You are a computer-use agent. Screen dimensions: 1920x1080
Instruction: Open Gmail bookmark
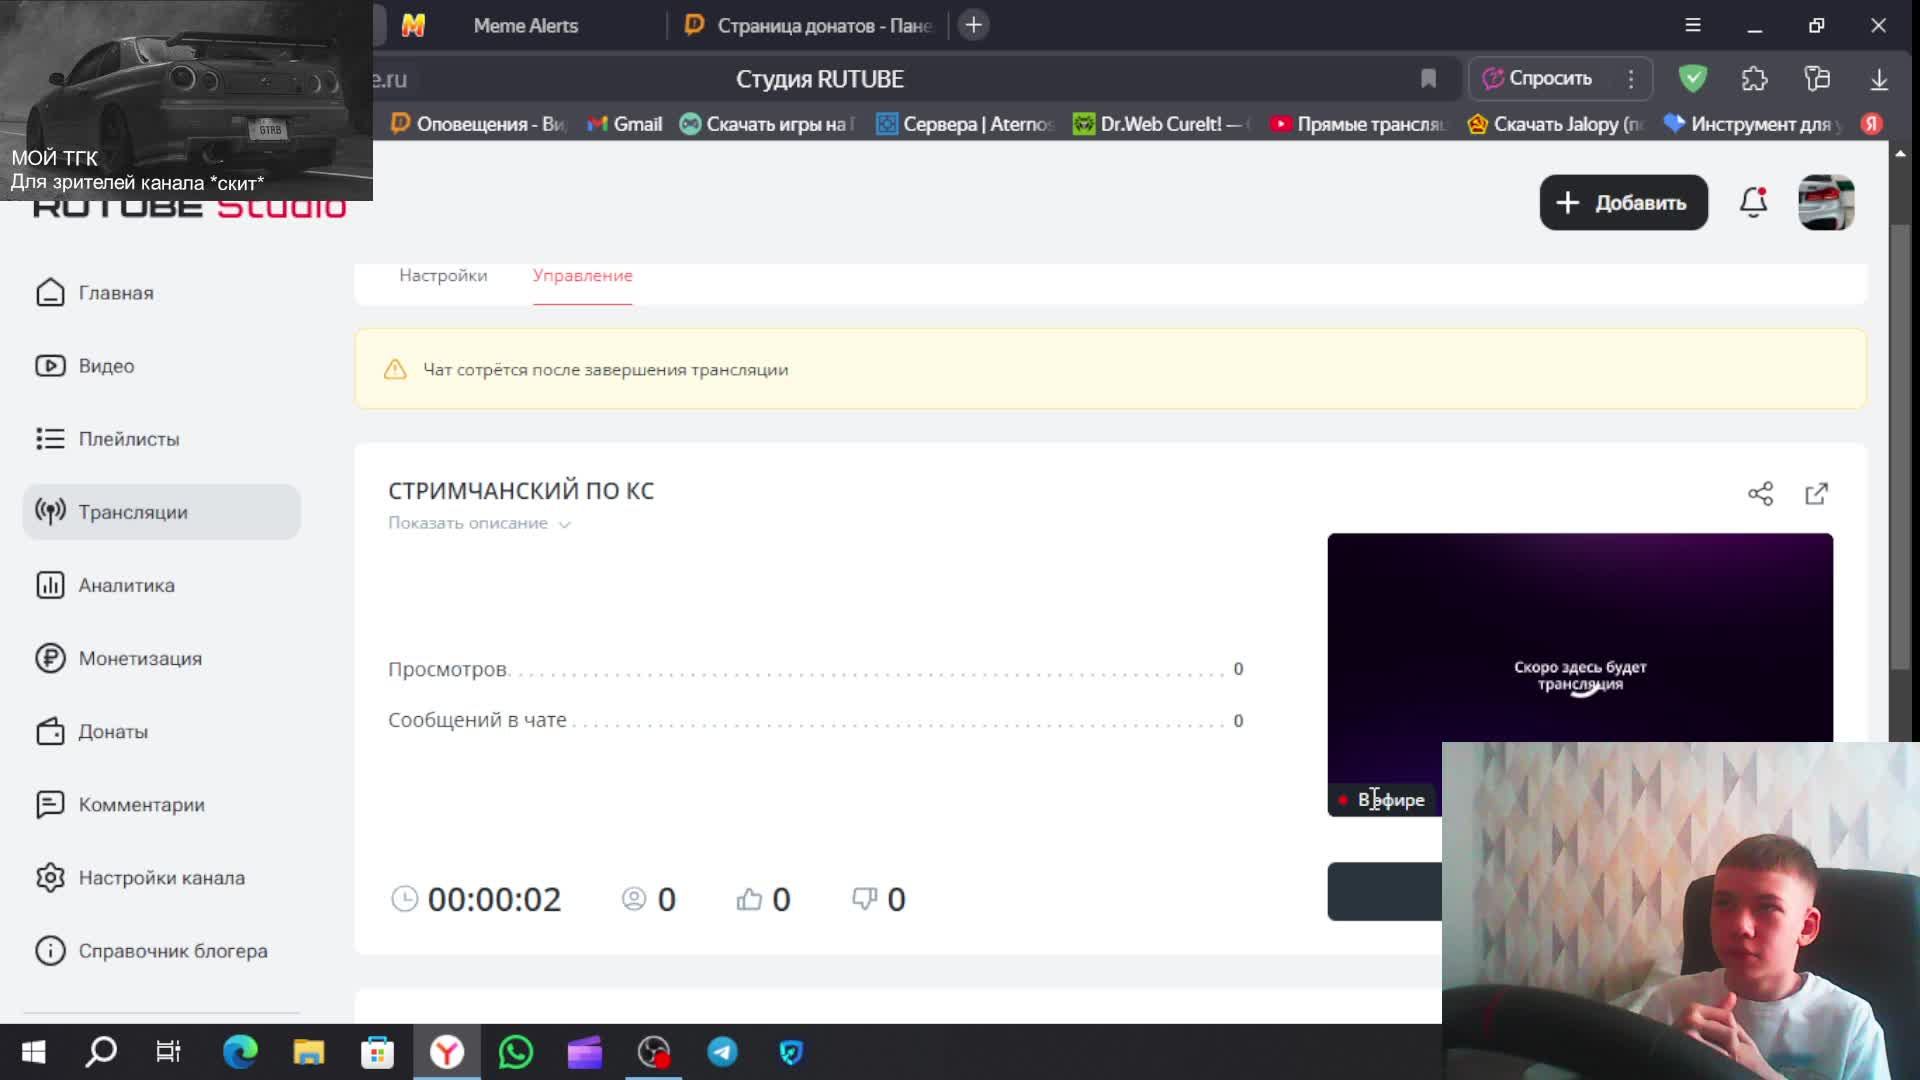[x=625, y=124]
